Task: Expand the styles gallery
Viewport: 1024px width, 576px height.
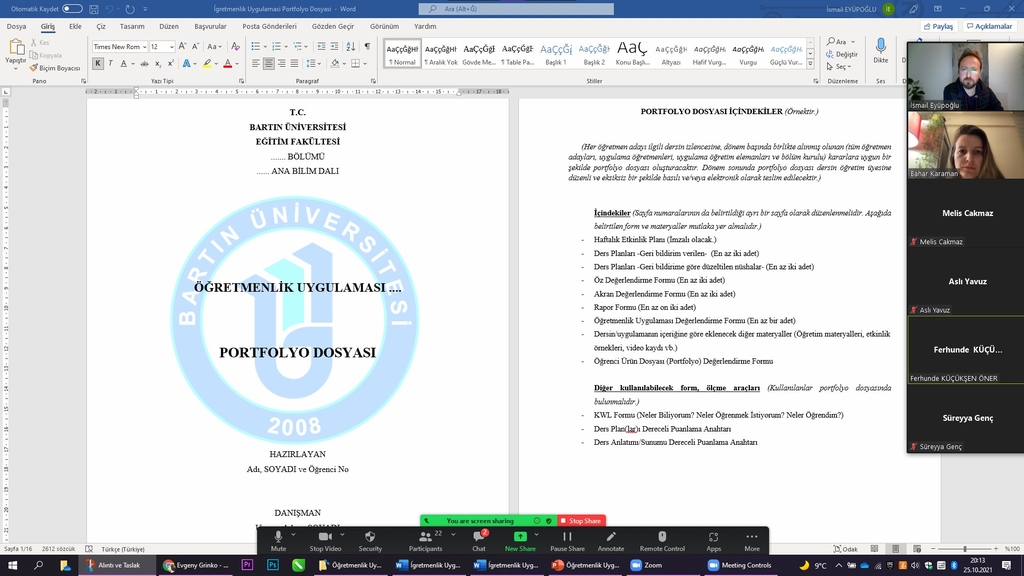Action: 810,63
